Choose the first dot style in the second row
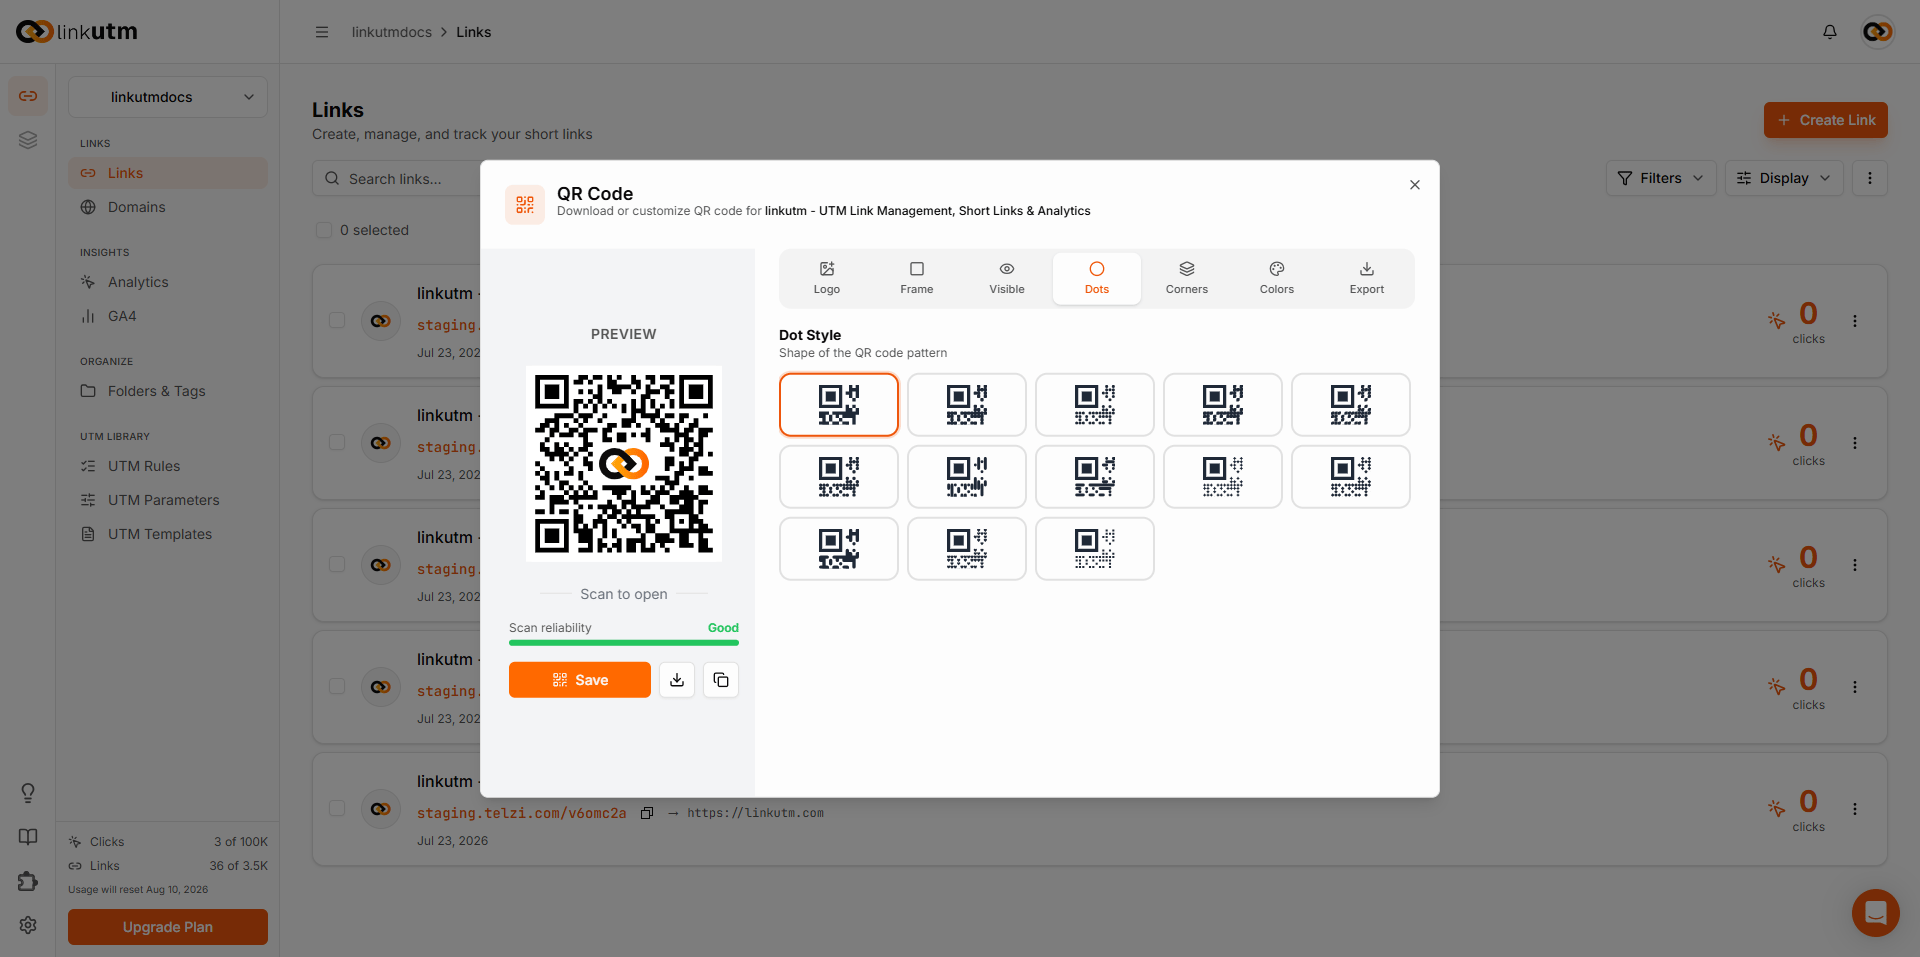Viewport: 1920px width, 957px height. pyautogui.click(x=838, y=477)
